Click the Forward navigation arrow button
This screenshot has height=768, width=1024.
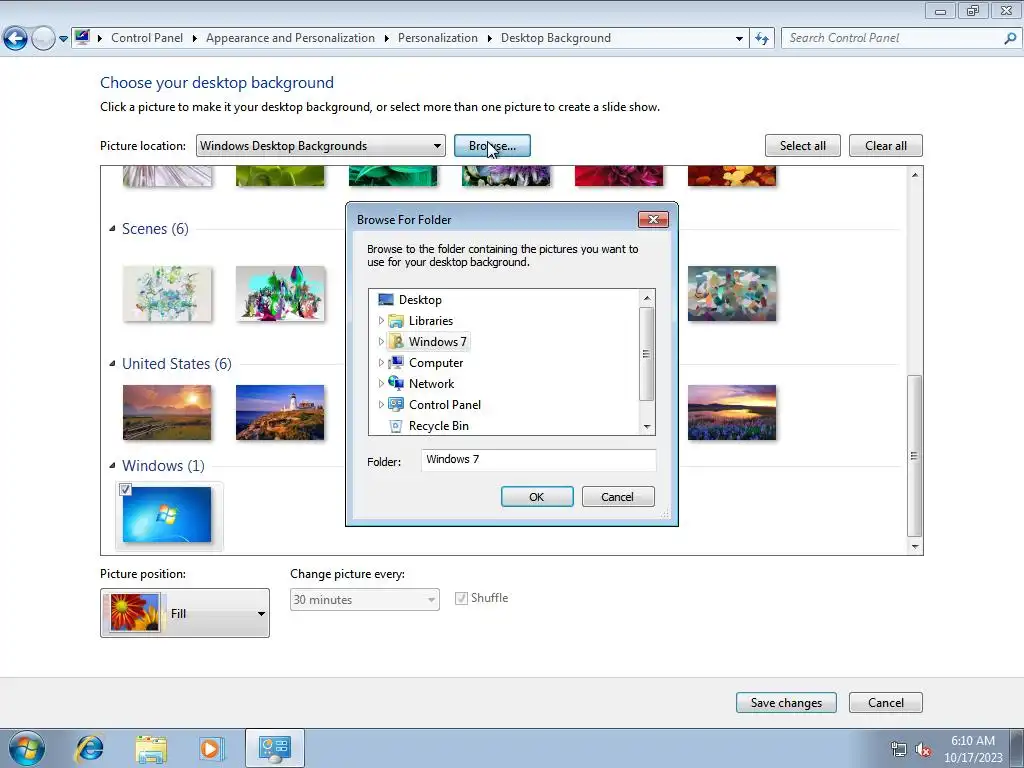[x=43, y=39]
